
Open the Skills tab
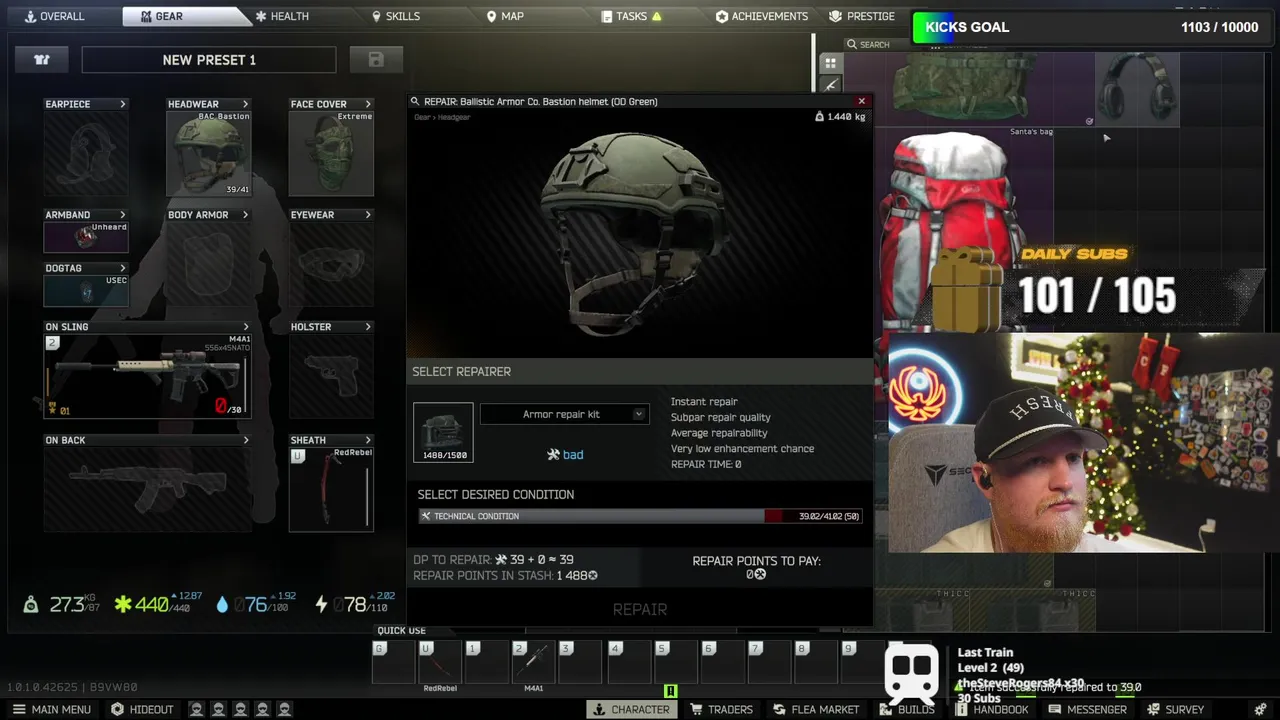tap(395, 16)
